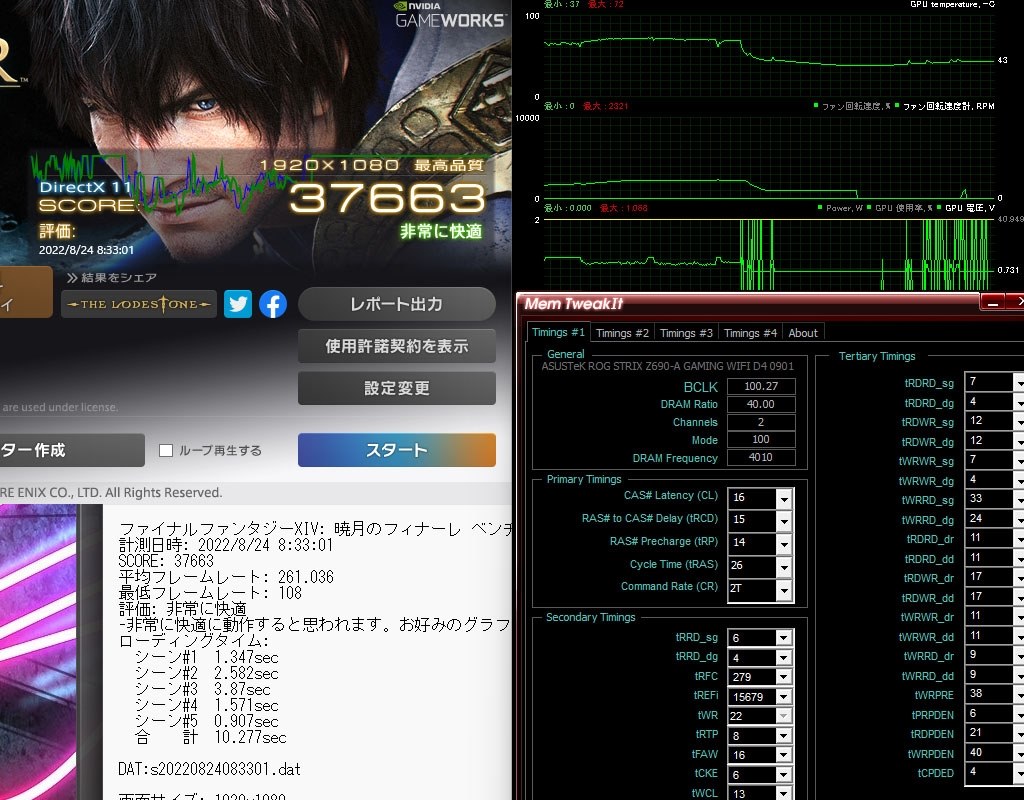
Task: Click the レポート出力 button
Action: (x=396, y=304)
